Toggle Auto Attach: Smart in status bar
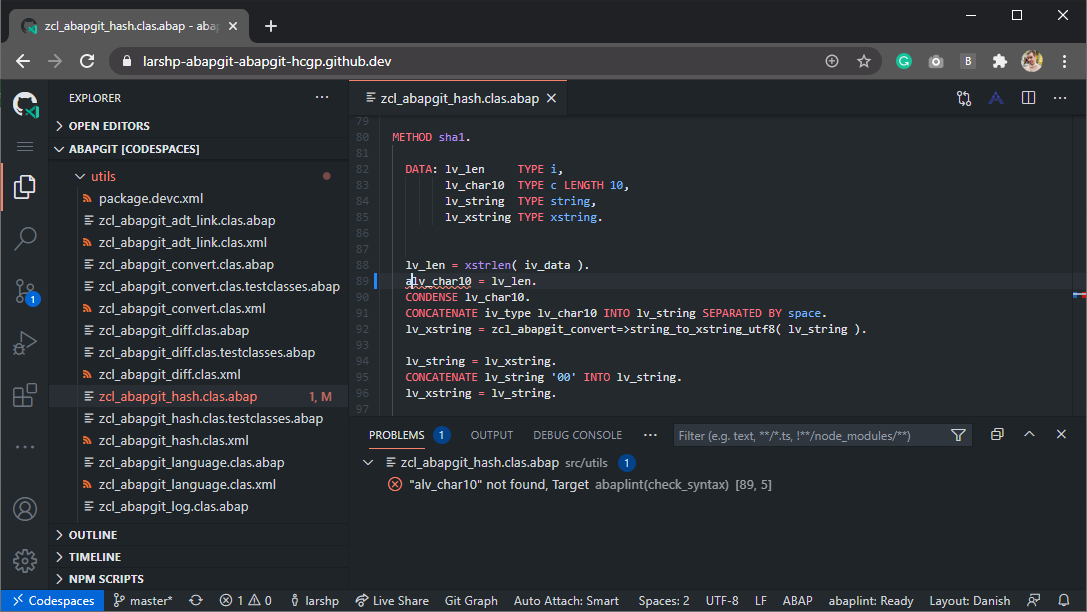This screenshot has width=1087, height=612. point(569,600)
